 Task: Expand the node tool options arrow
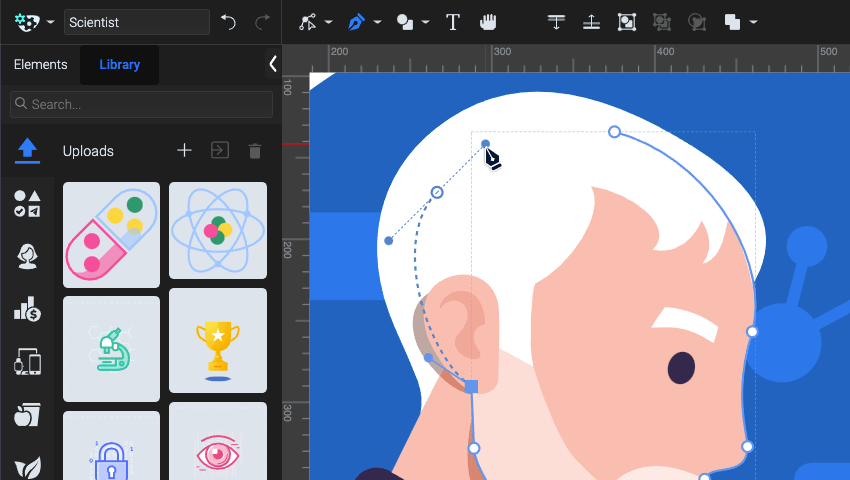(329, 22)
